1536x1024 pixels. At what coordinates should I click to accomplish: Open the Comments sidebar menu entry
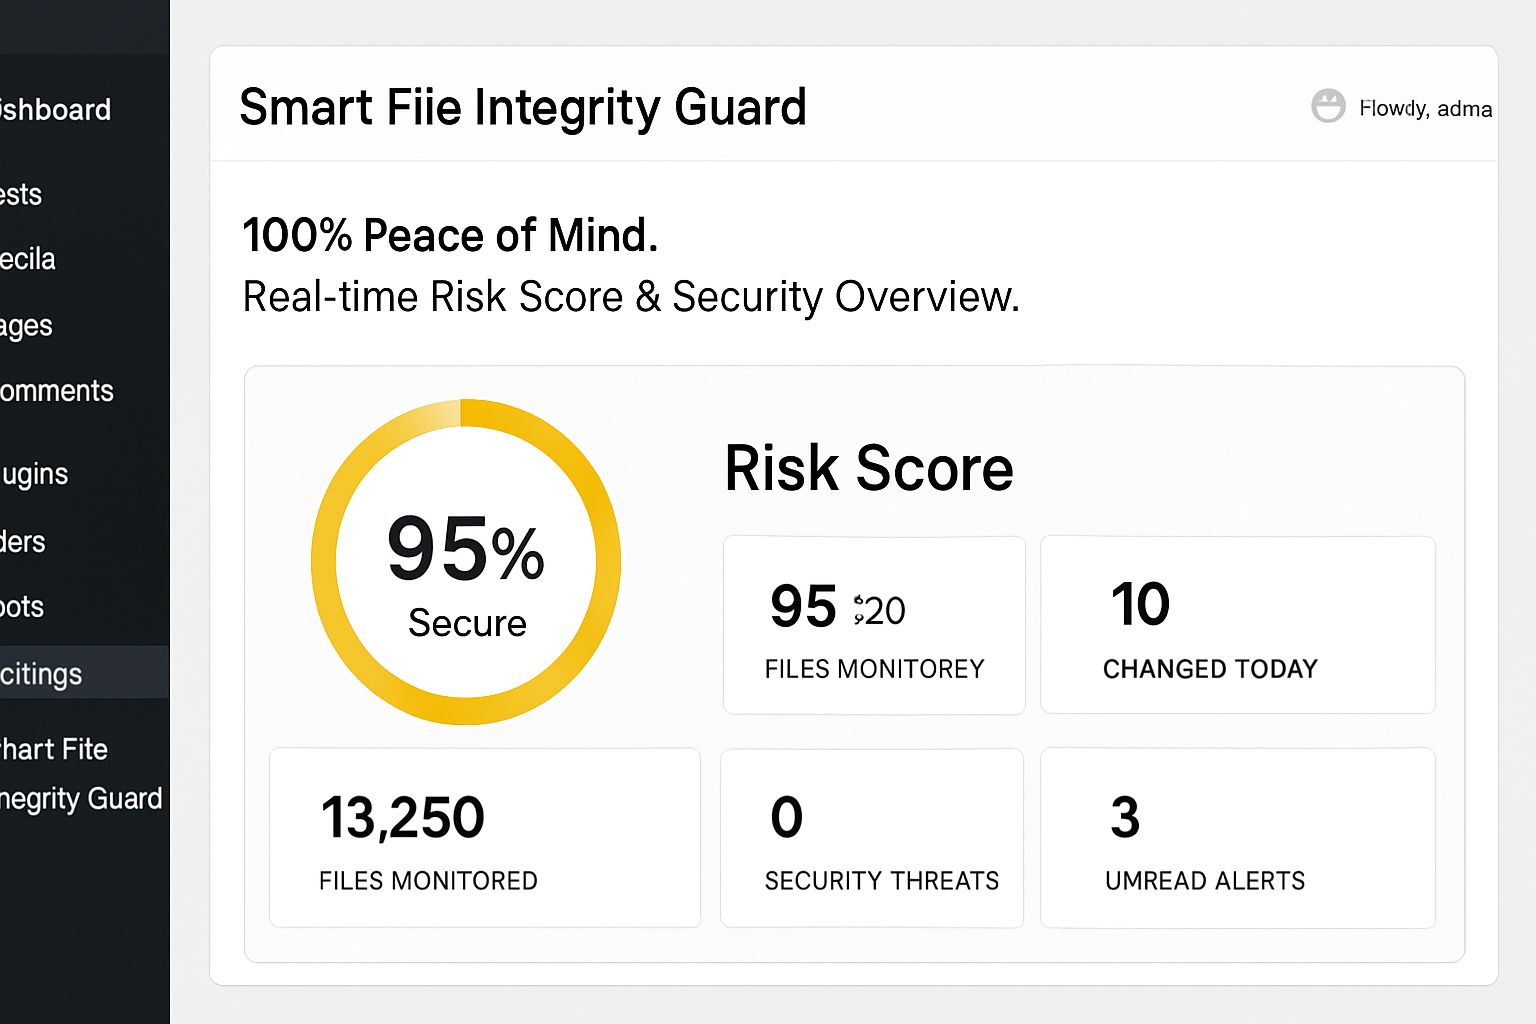(x=57, y=391)
